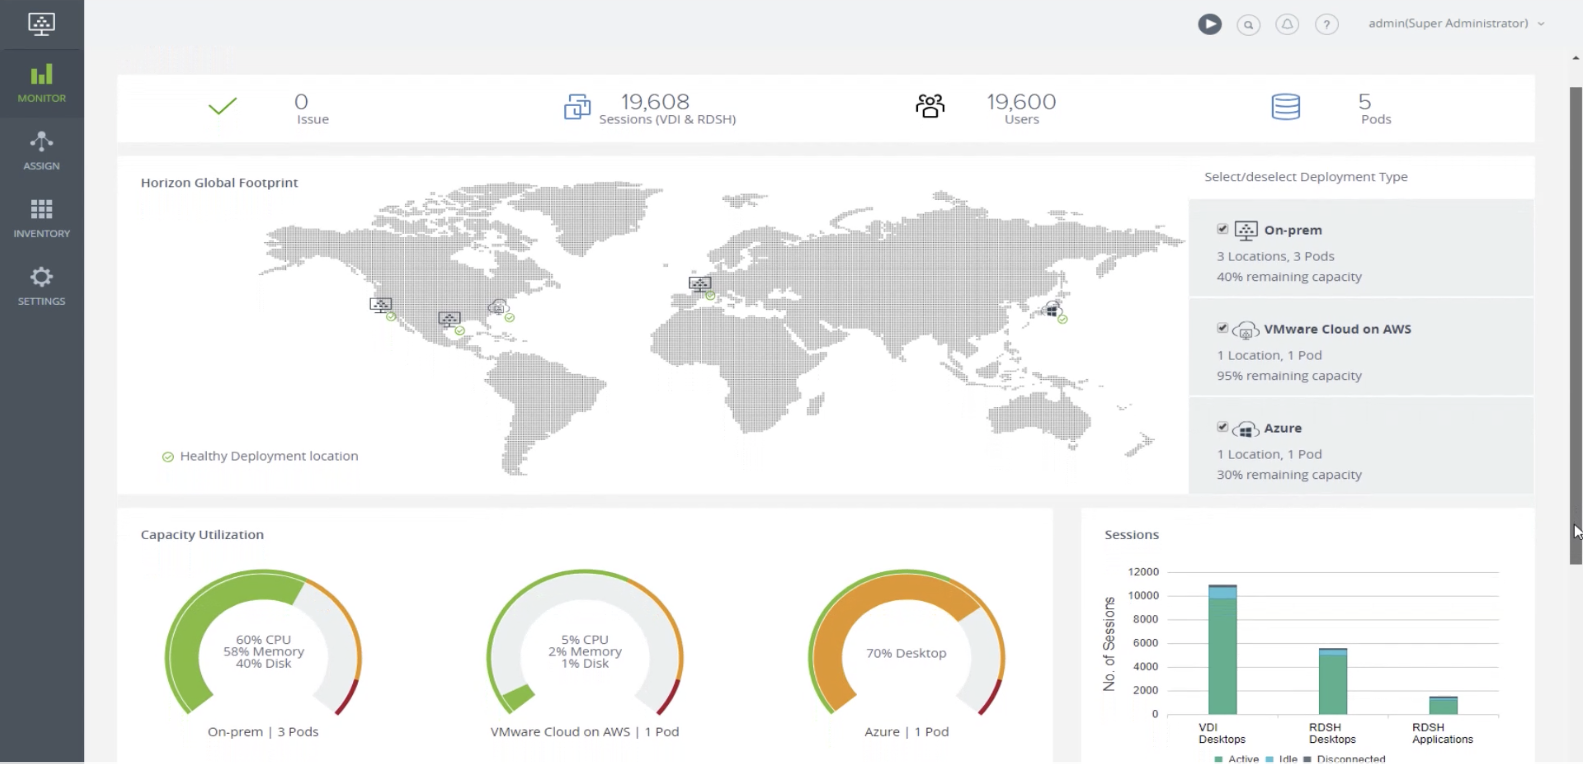Click the RDSH Applications sessions bar
The image size is (1583, 764).
point(1443,706)
